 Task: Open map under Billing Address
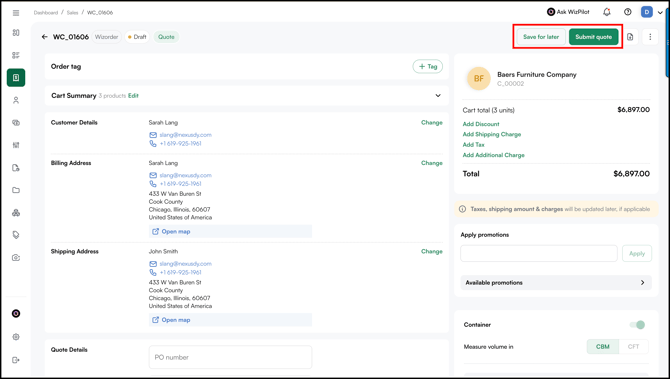tap(230, 232)
